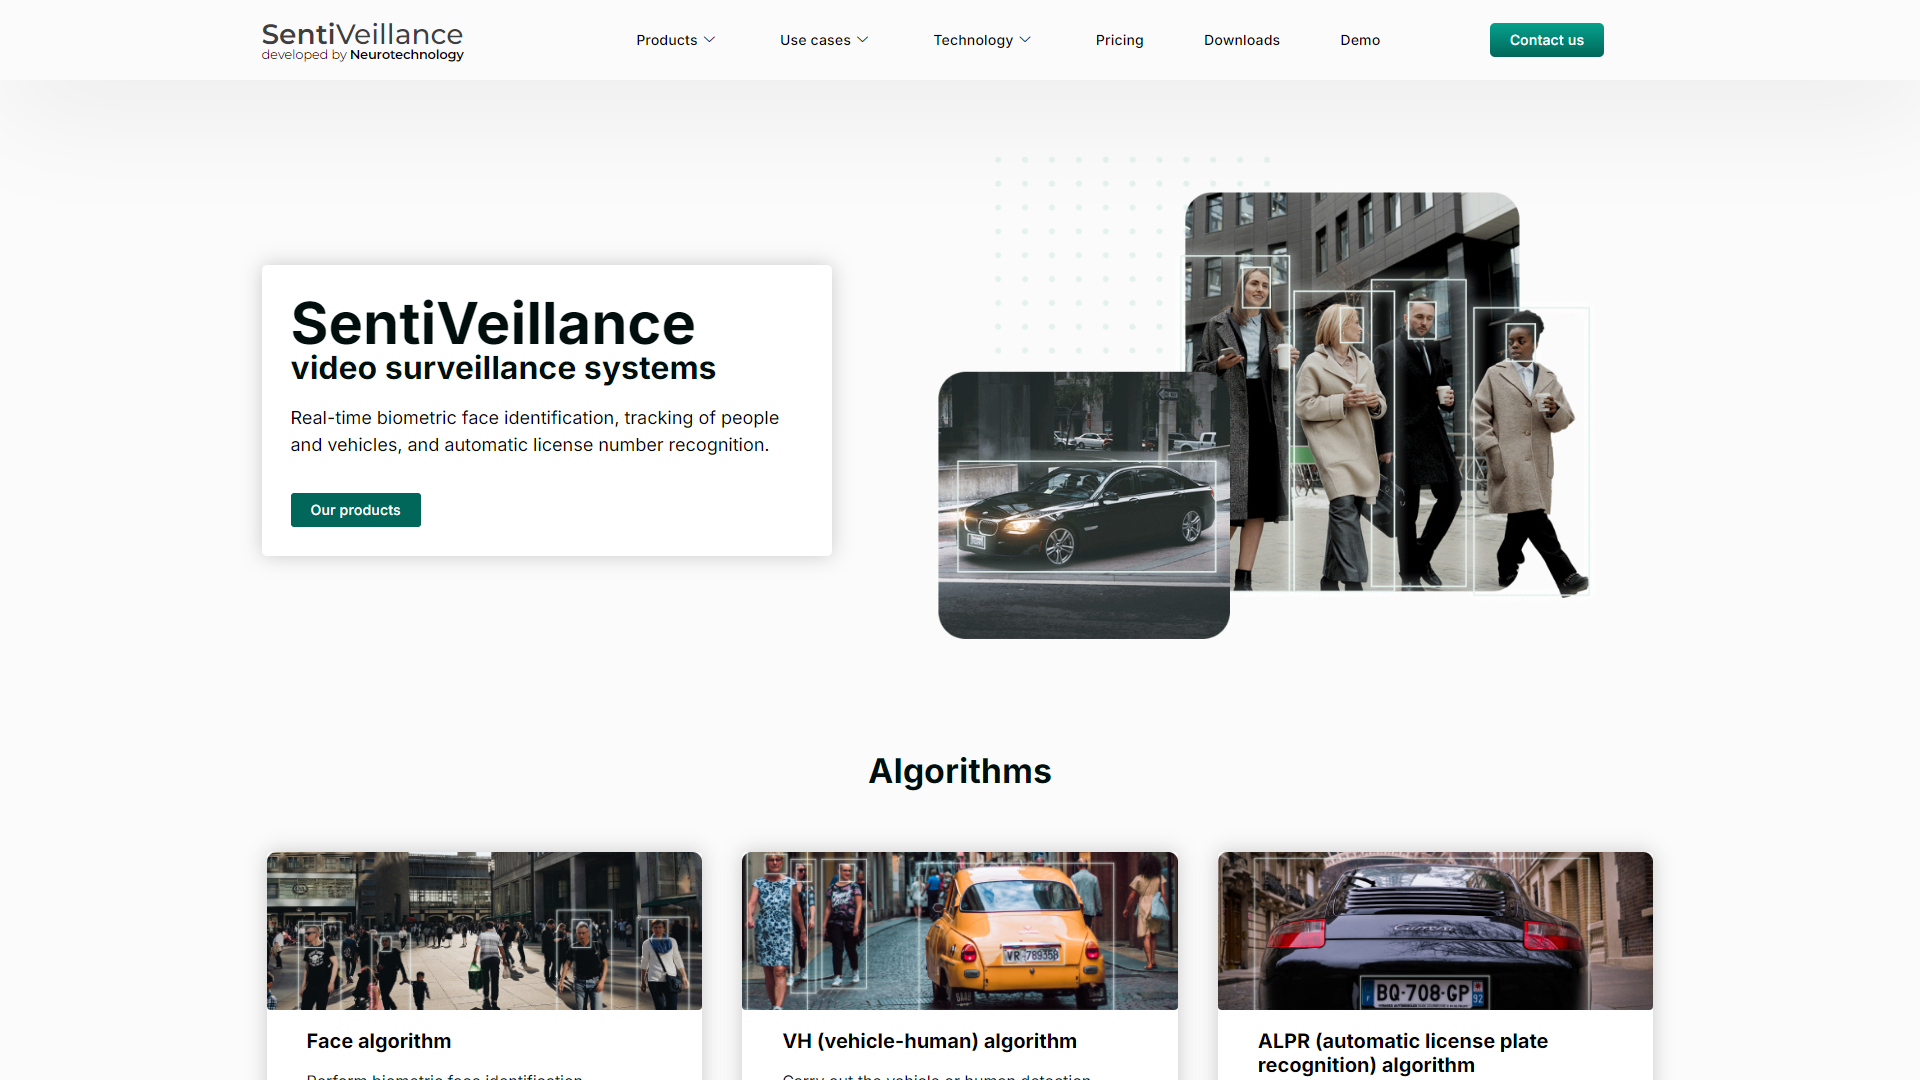This screenshot has width=1920, height=1080.
Task: Select the Demo tab
Action: (x=1360, y=40)
